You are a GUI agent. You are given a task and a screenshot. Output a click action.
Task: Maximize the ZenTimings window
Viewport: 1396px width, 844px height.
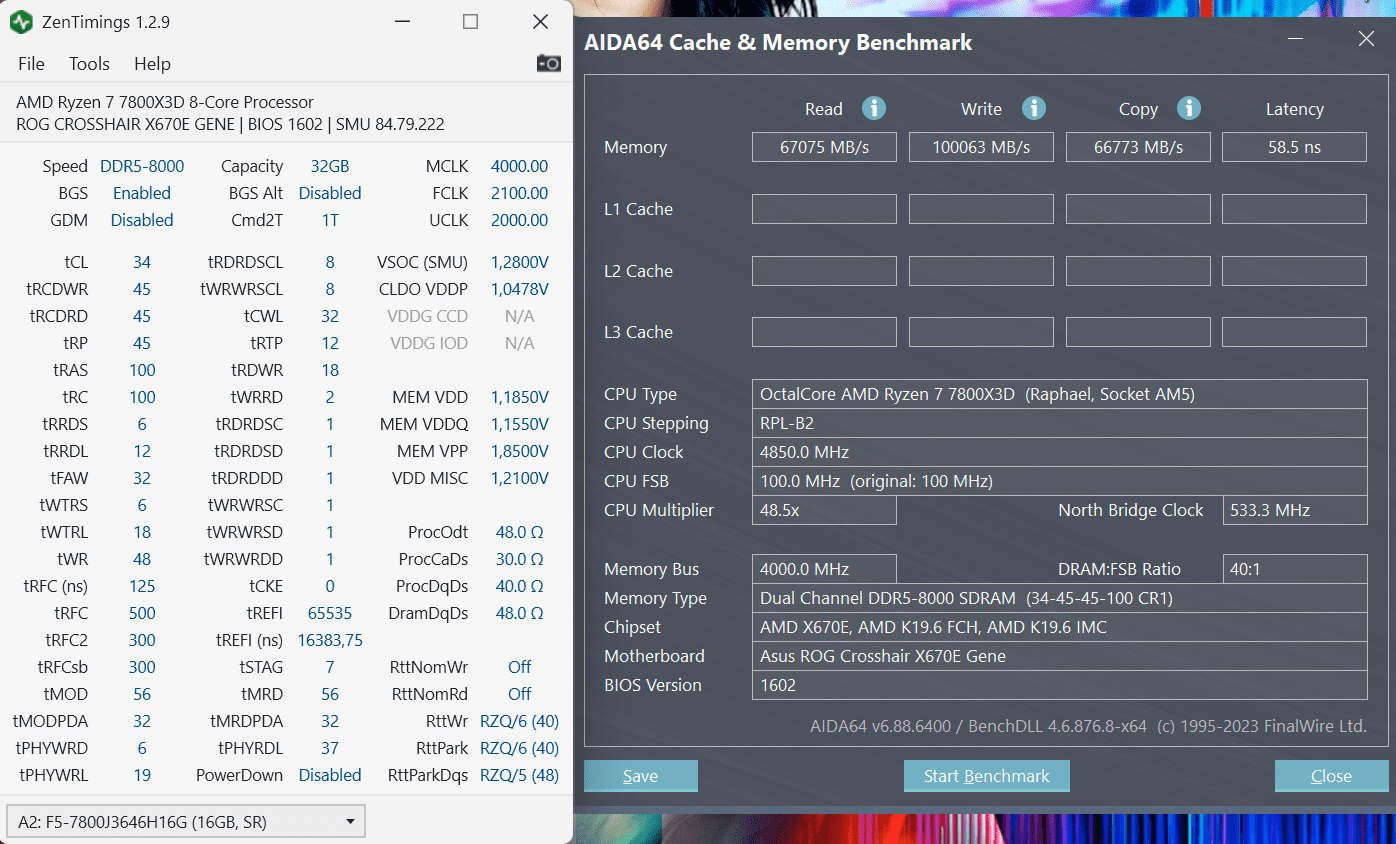pos(471,22)
